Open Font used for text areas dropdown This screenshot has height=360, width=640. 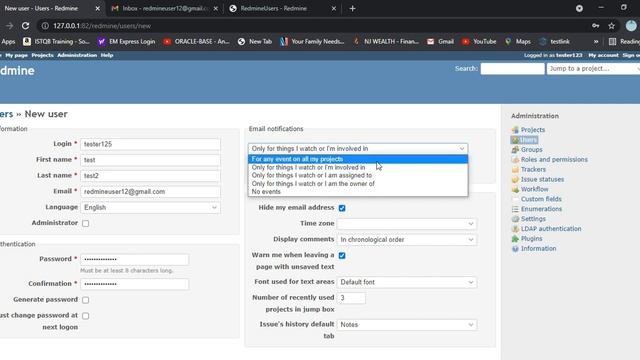[x=407, y=282]
